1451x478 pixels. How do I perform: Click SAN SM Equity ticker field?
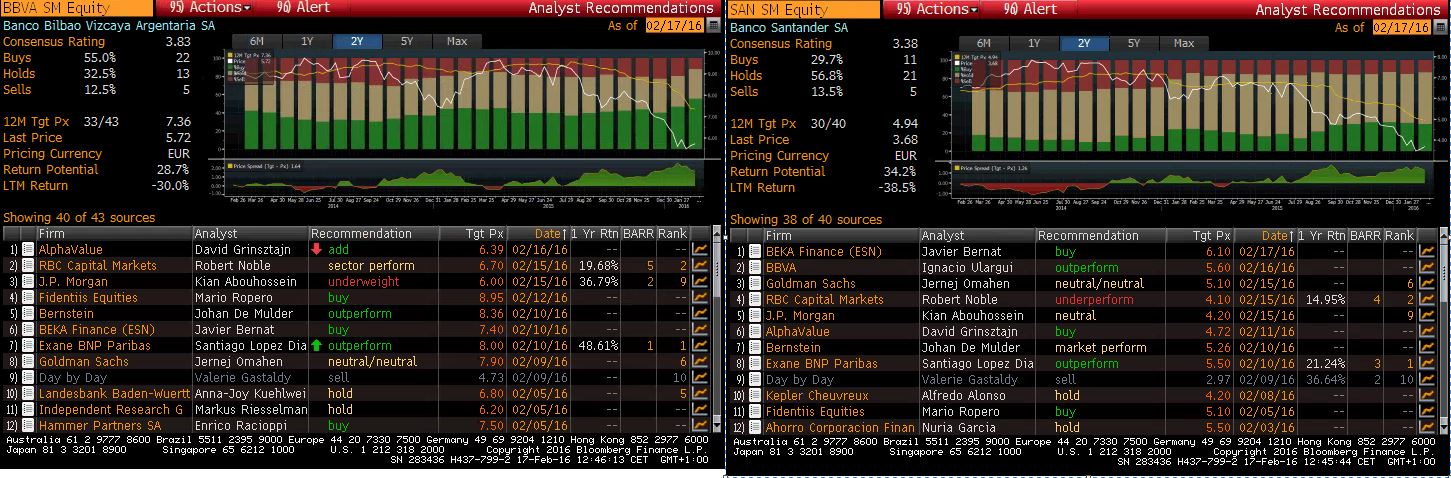804,9
